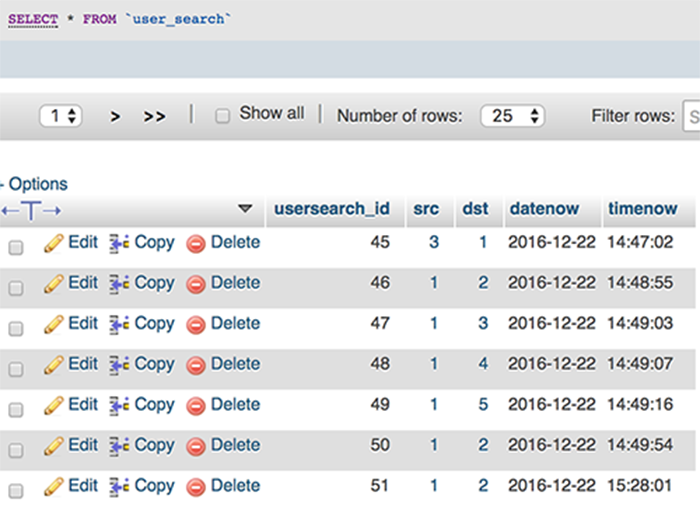The height and width of the screenshot is (510, 700).
Task: Enable the Show all checkbox
Action: point(223,116)
